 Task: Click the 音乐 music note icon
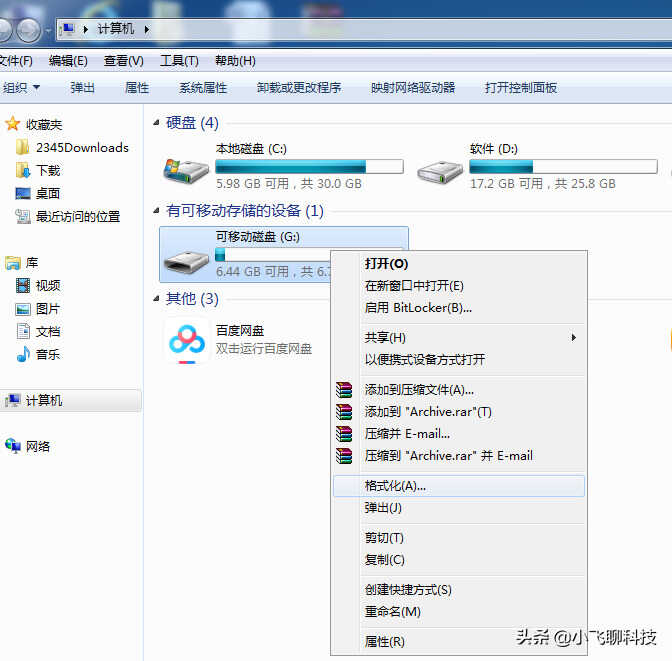click(x=23, y=355)
